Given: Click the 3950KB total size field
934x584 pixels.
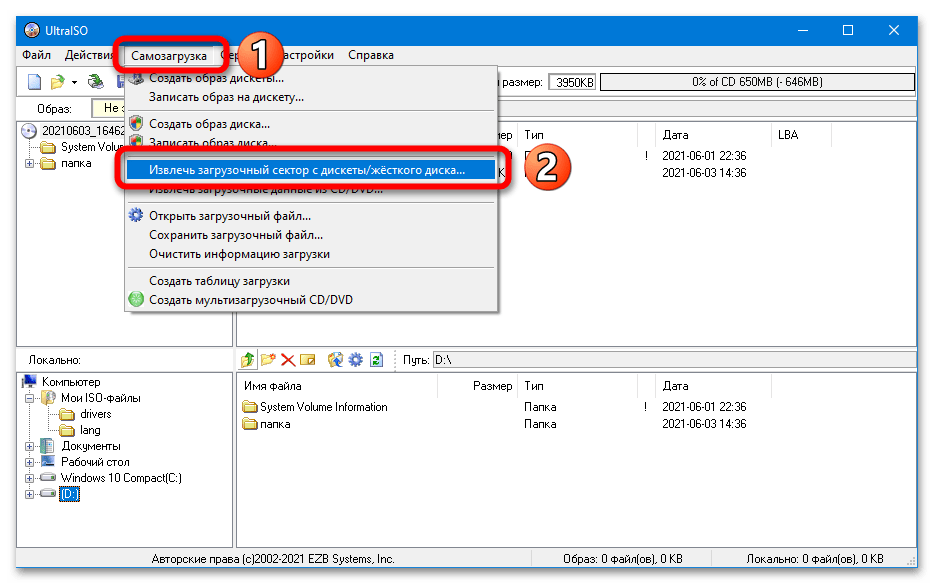Looking at the screenshot, I should coord(572,82).
